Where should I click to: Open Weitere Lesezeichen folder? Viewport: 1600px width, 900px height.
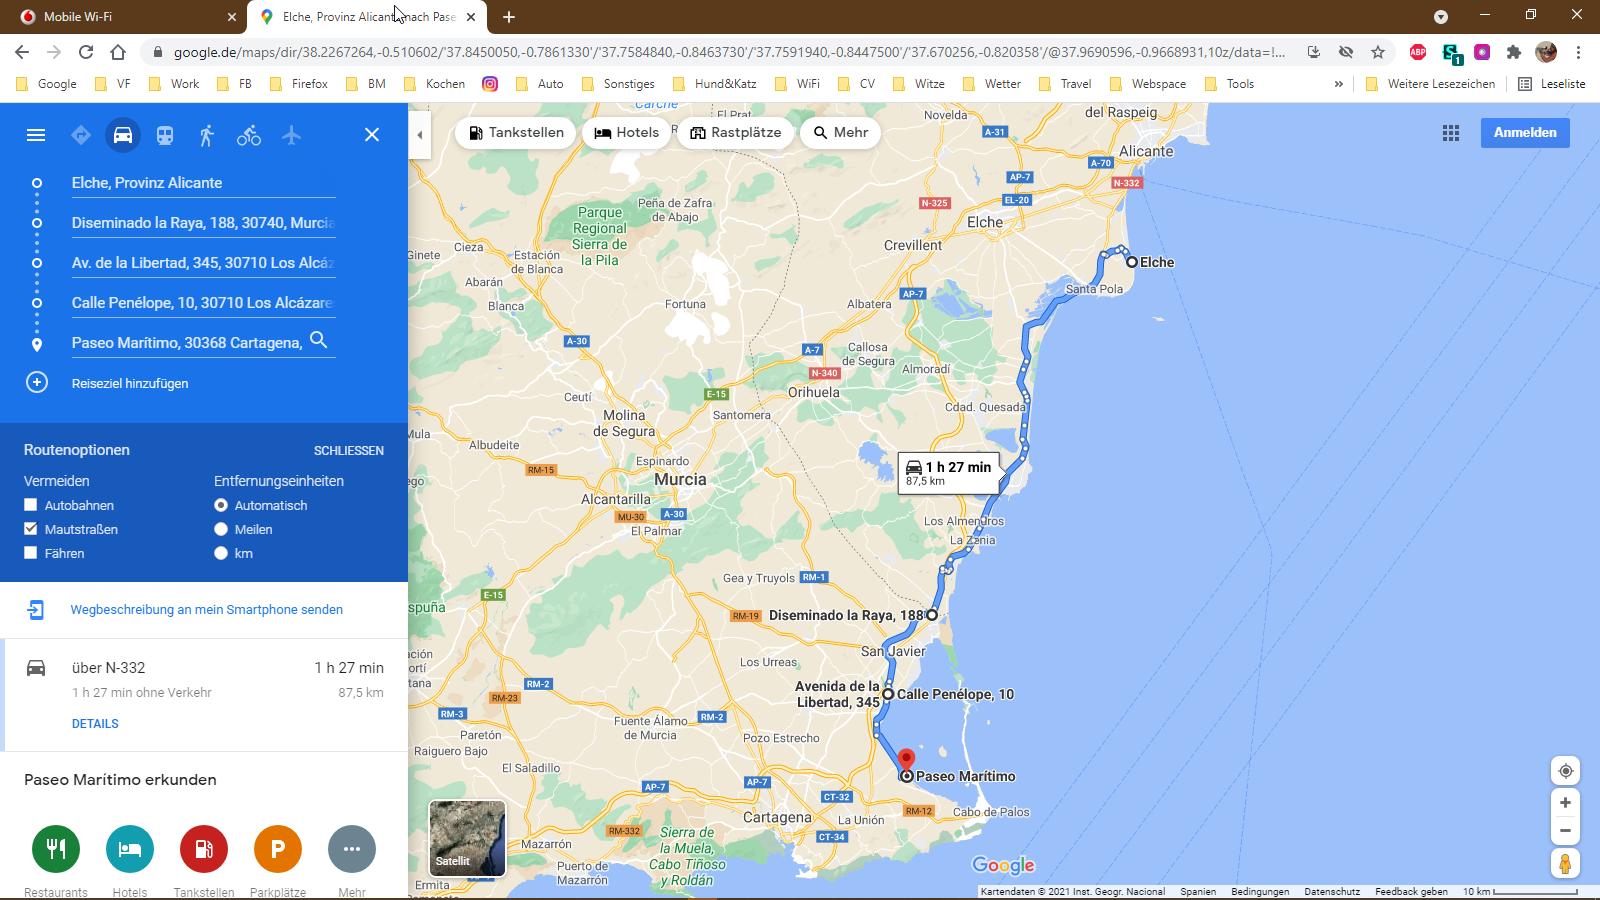1430,84
